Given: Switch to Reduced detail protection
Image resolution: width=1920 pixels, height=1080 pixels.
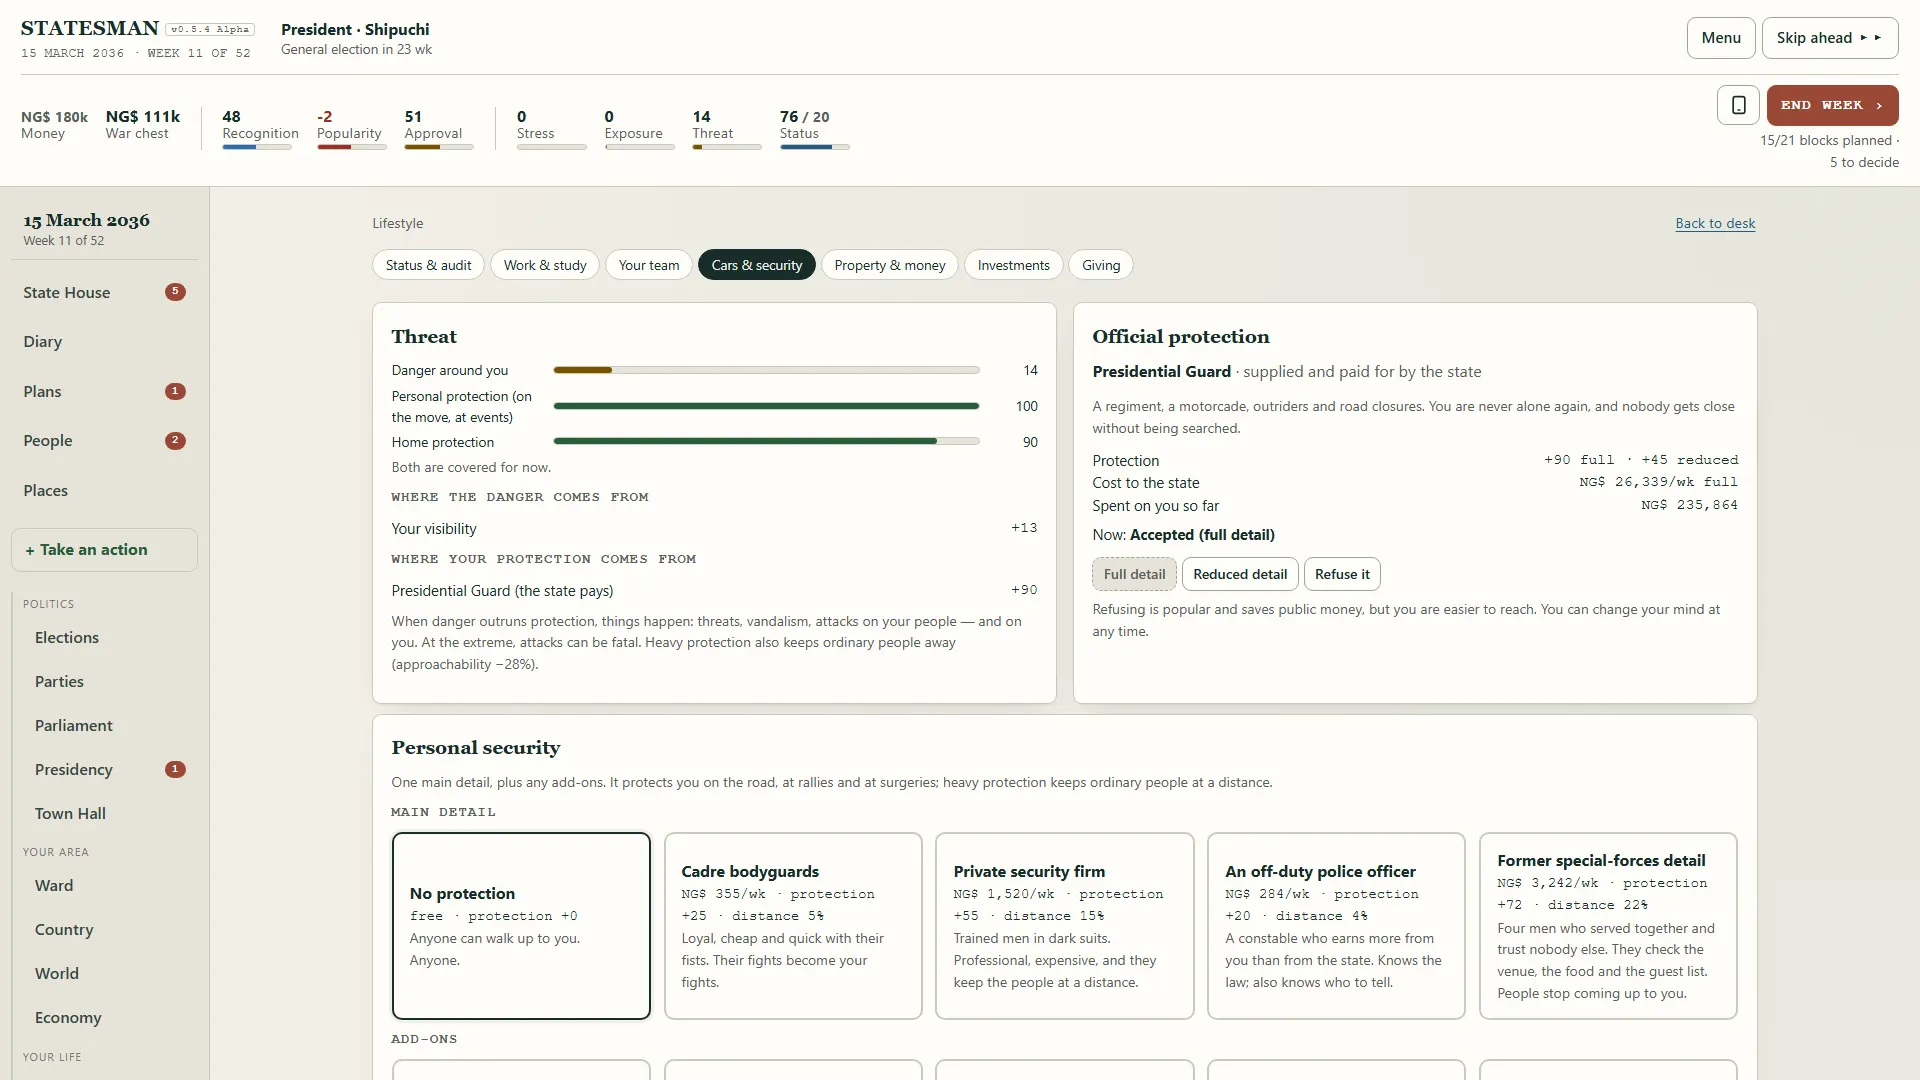Looking at the screenshot, I should click(x=1240, y=574).
